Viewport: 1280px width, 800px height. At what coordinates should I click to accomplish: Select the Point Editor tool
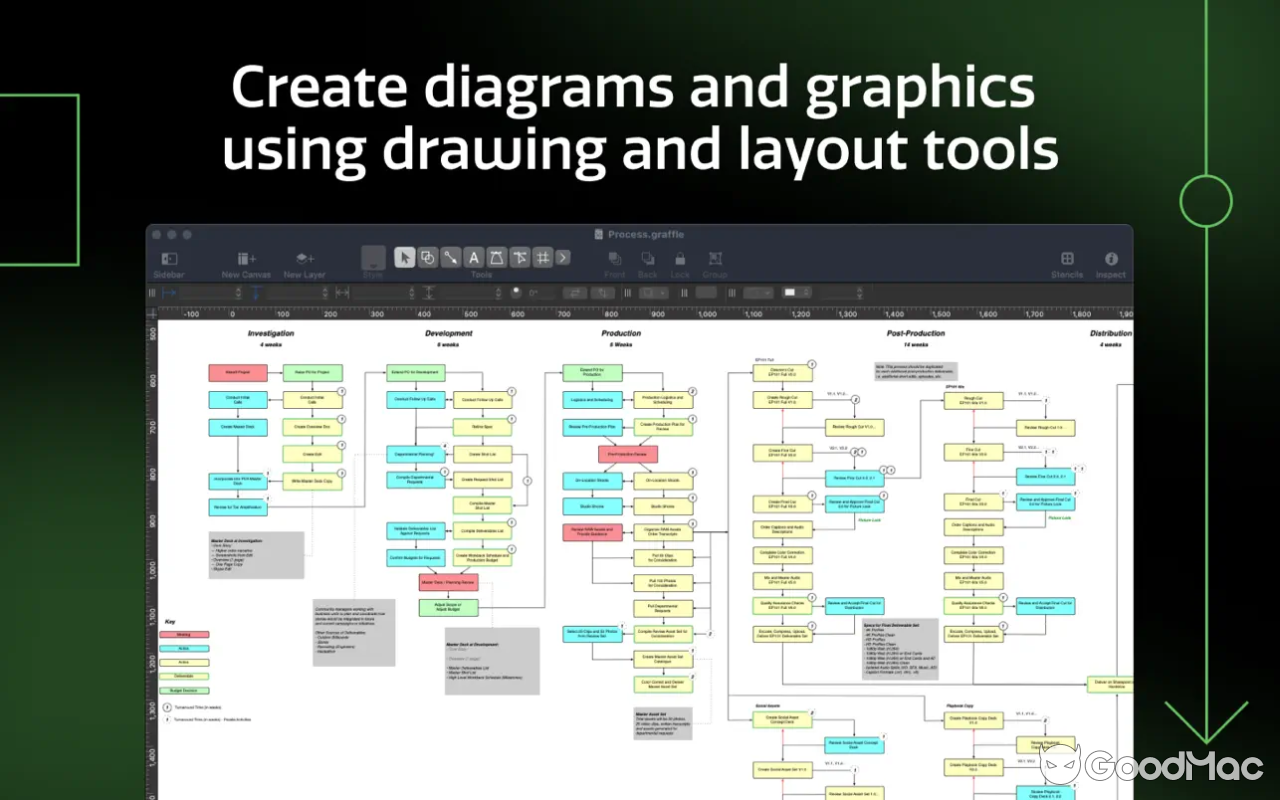[519, 257]
